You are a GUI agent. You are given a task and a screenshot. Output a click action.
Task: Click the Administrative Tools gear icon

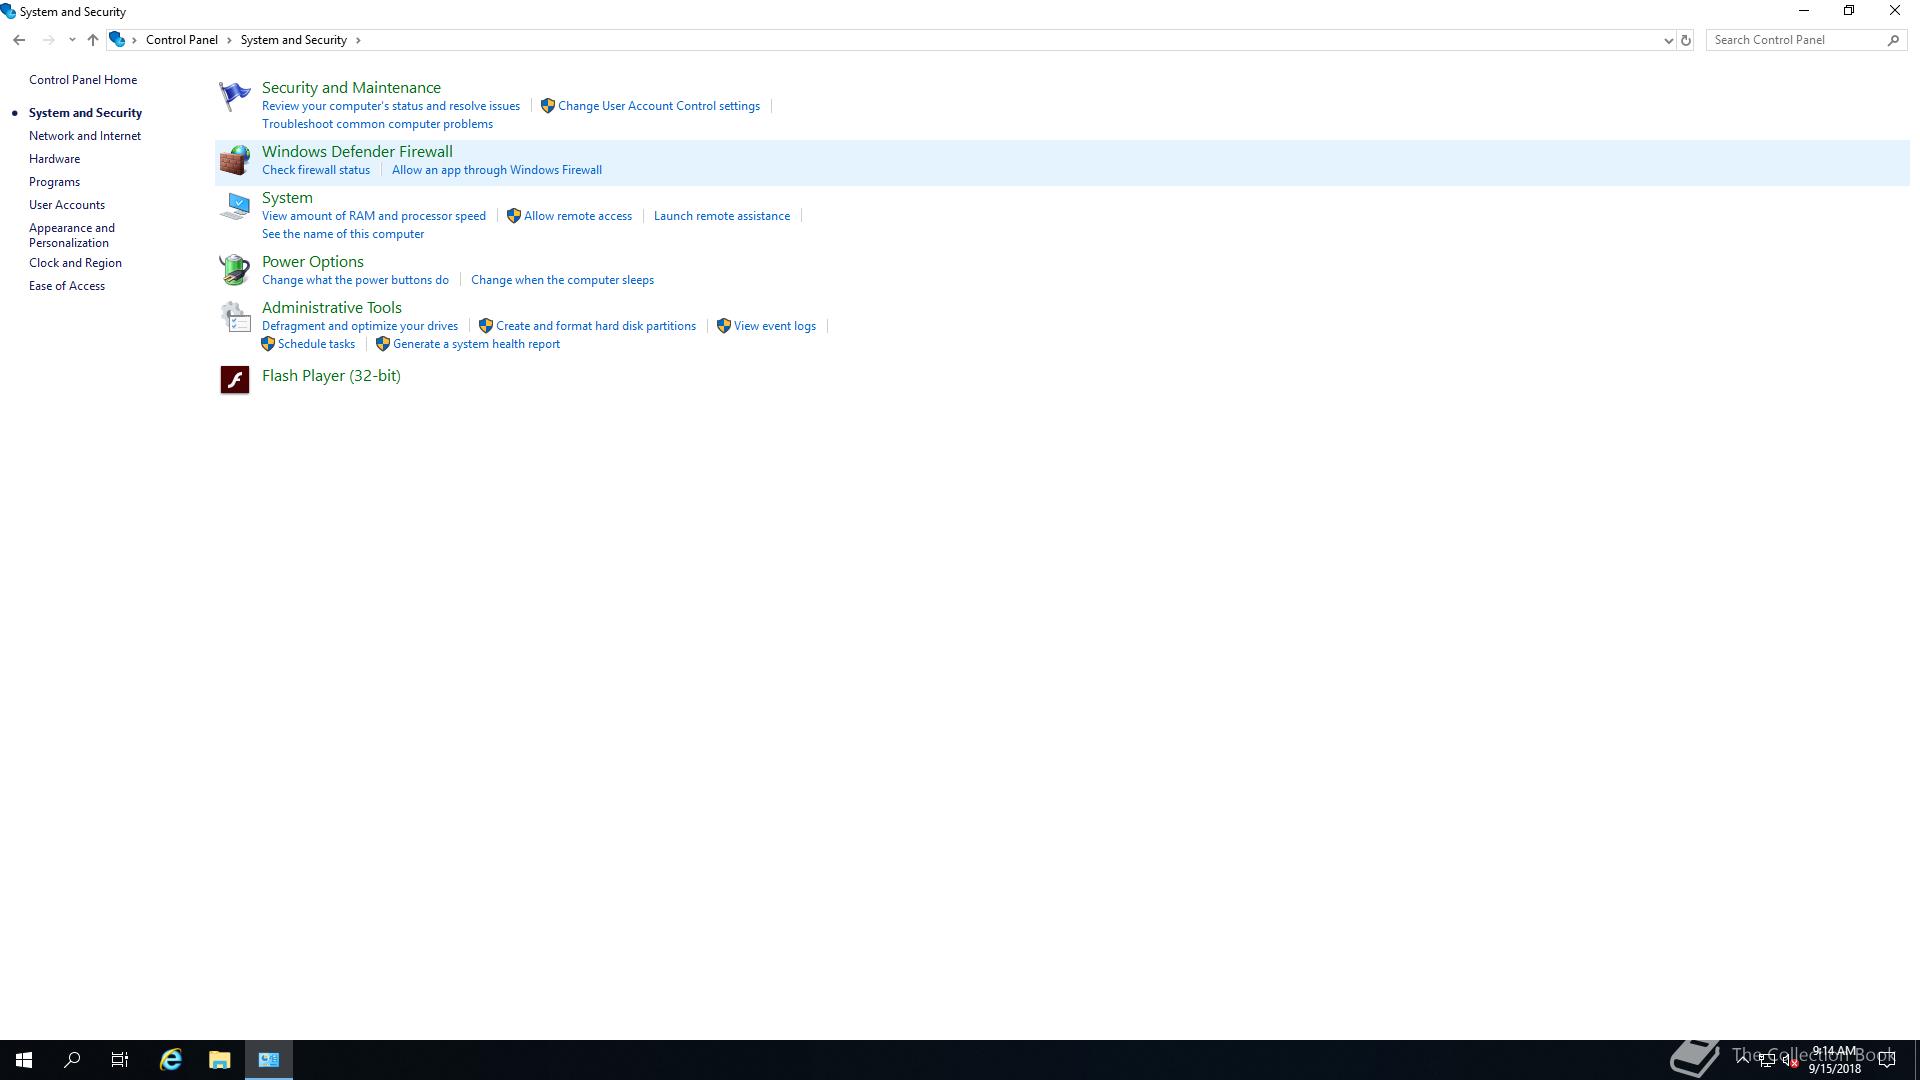pyautogui.click(x=234, y=316)
